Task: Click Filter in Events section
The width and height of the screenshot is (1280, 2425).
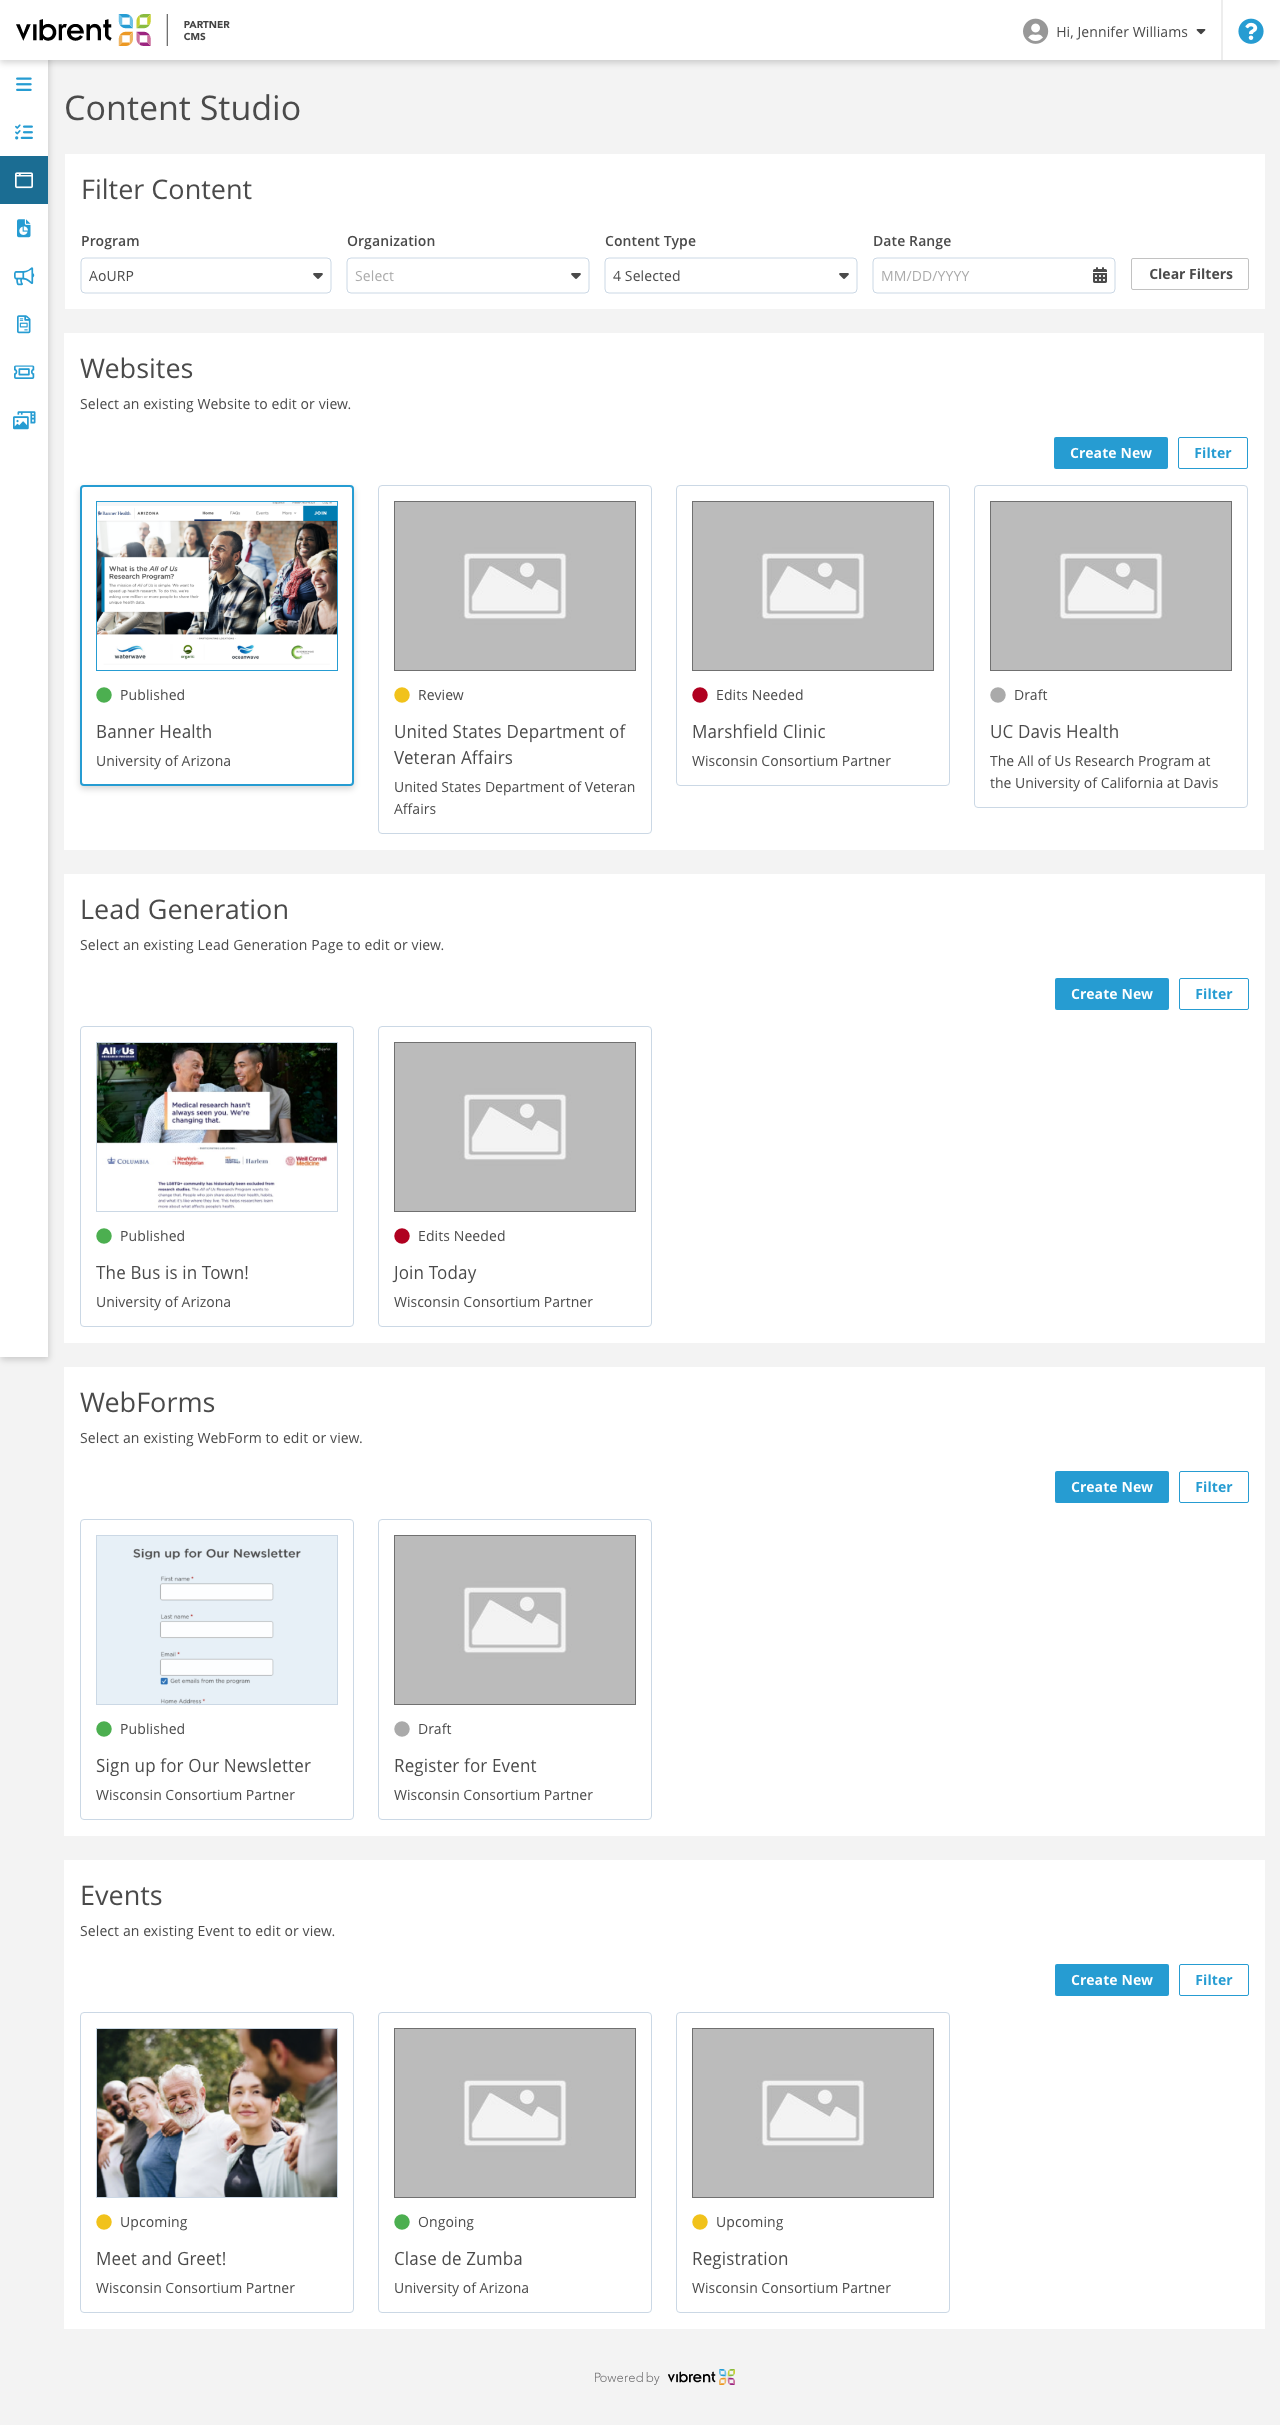Action: click(x=1214, y=1980)
